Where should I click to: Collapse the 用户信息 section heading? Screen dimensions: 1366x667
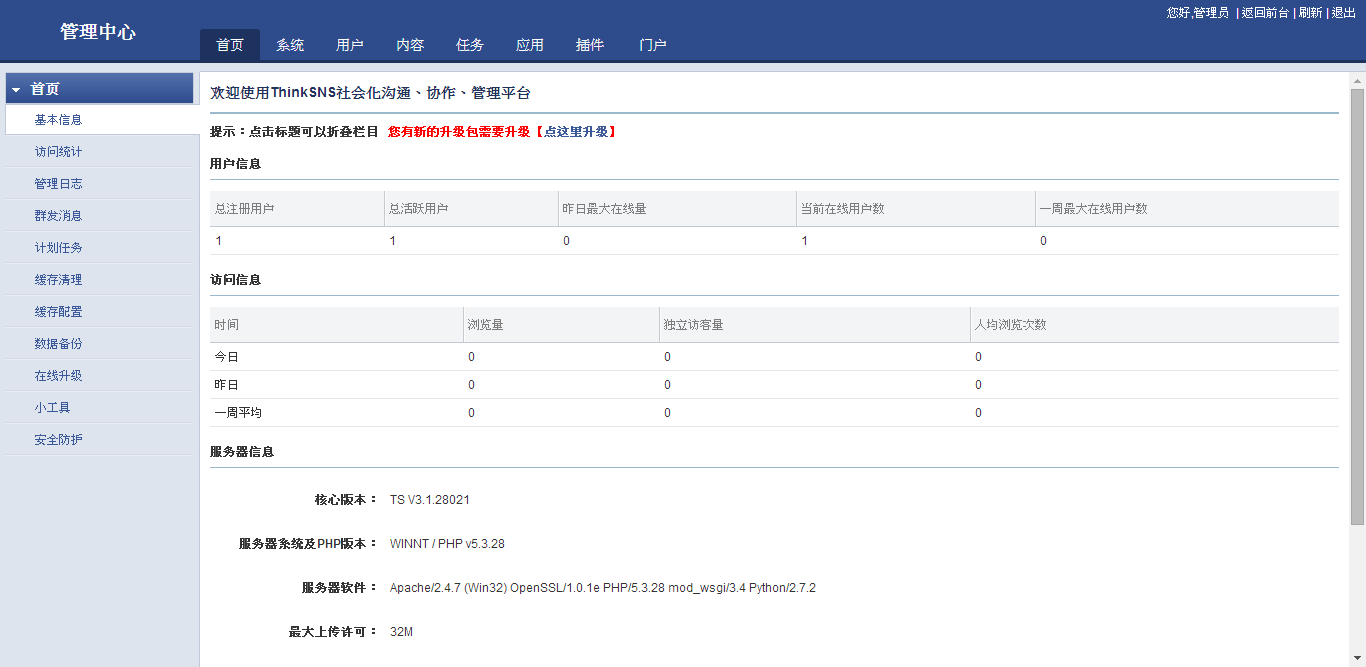click(x=235, y=163)
